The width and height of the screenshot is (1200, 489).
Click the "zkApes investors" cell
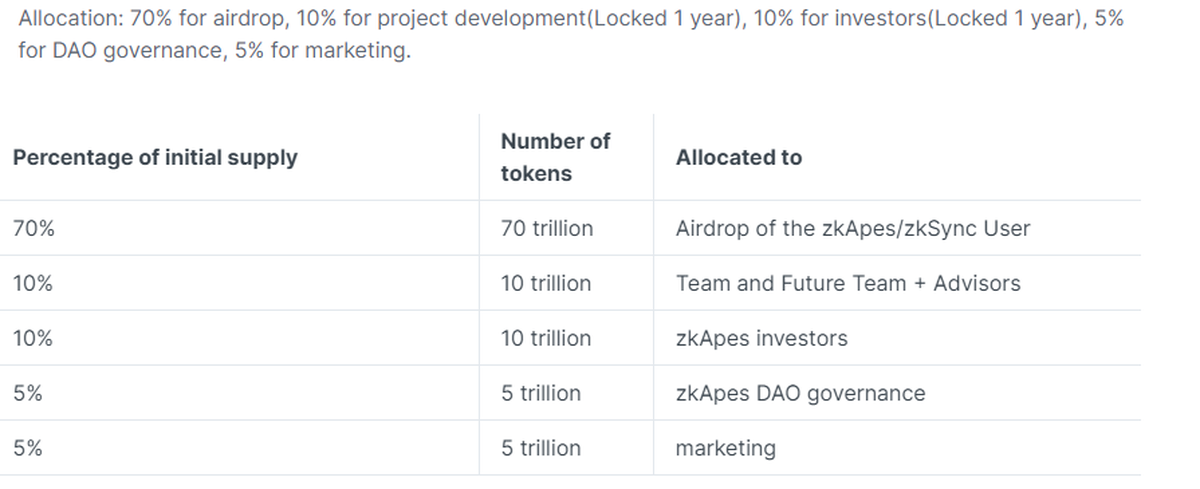pos(762,339)
